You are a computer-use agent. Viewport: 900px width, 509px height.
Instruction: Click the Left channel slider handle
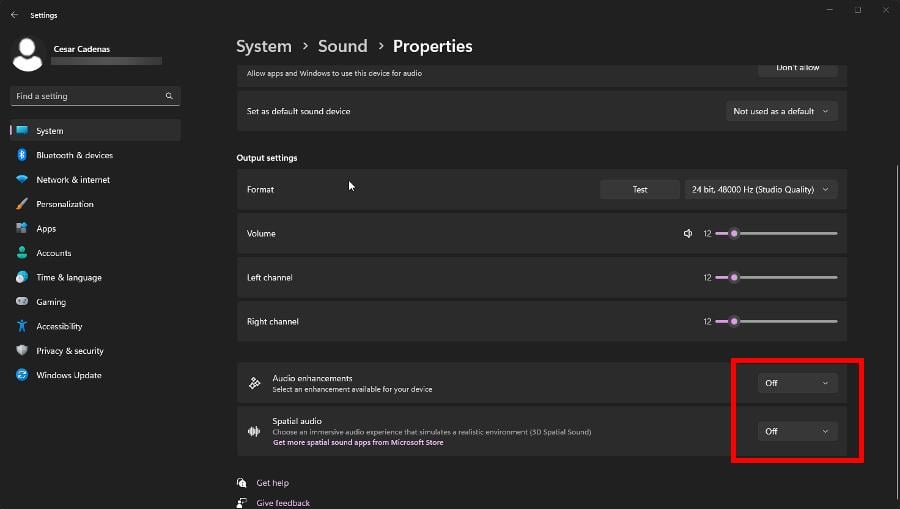[x=734, y=277]
